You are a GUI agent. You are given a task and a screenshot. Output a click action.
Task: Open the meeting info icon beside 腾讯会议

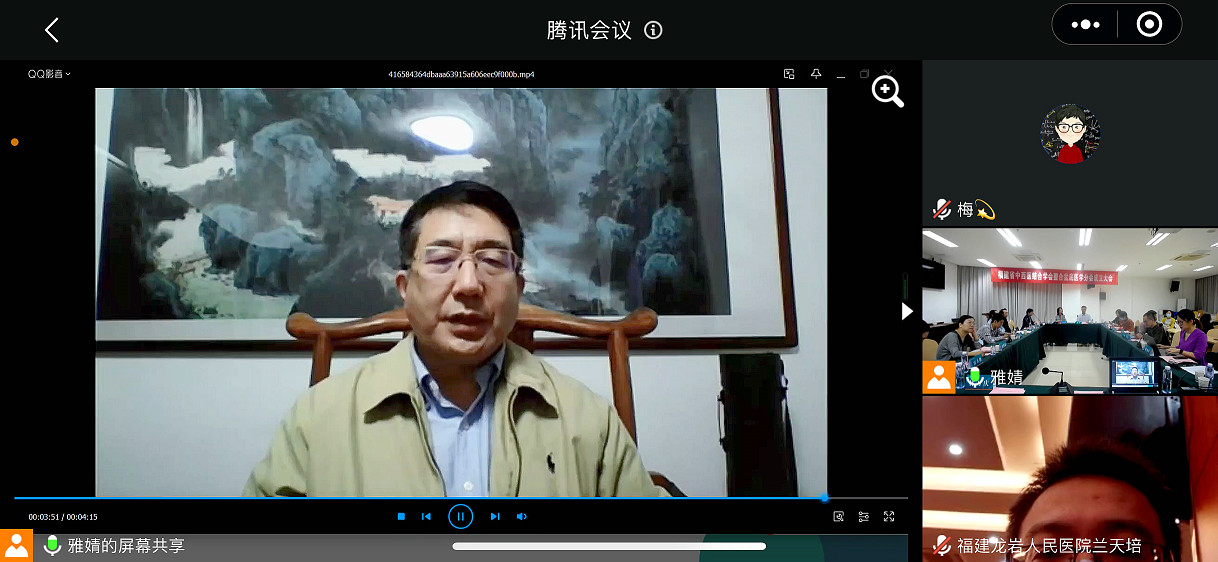click(653, 30)
